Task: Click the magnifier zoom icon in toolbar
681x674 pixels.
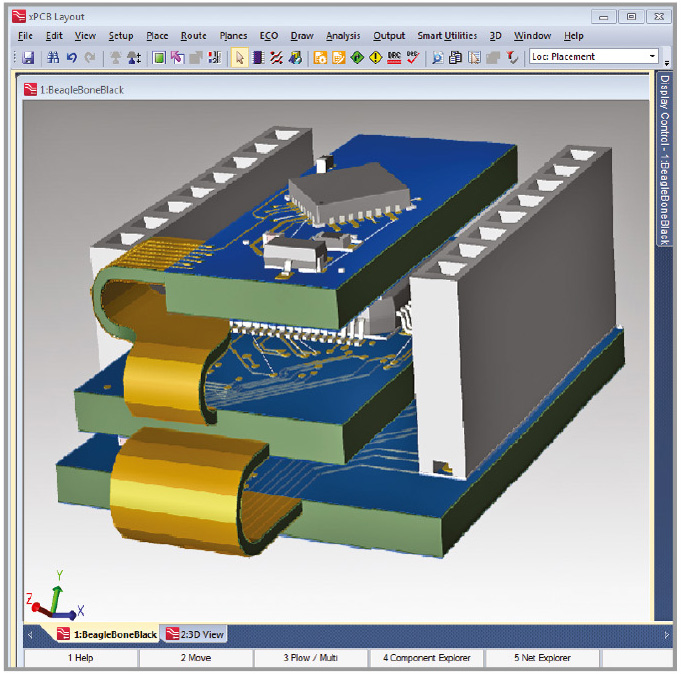Action: point(438,58)
